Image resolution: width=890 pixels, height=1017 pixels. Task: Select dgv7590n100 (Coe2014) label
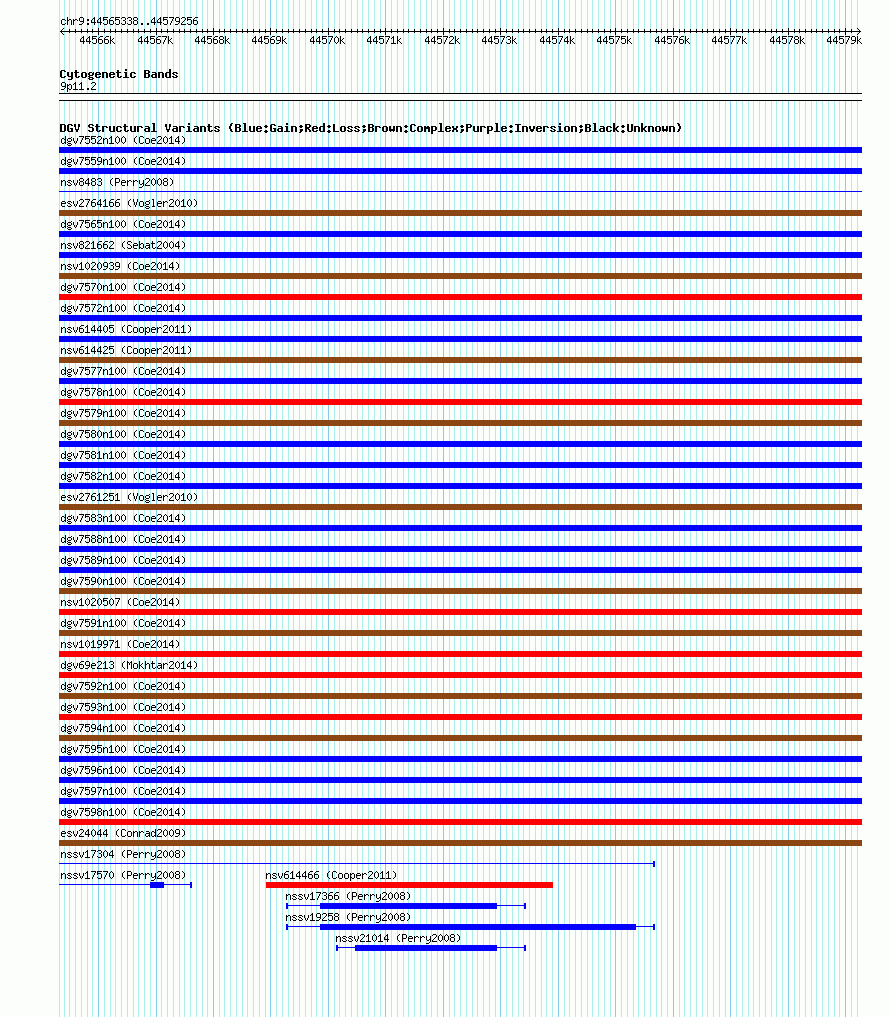(x=123, y=581)
